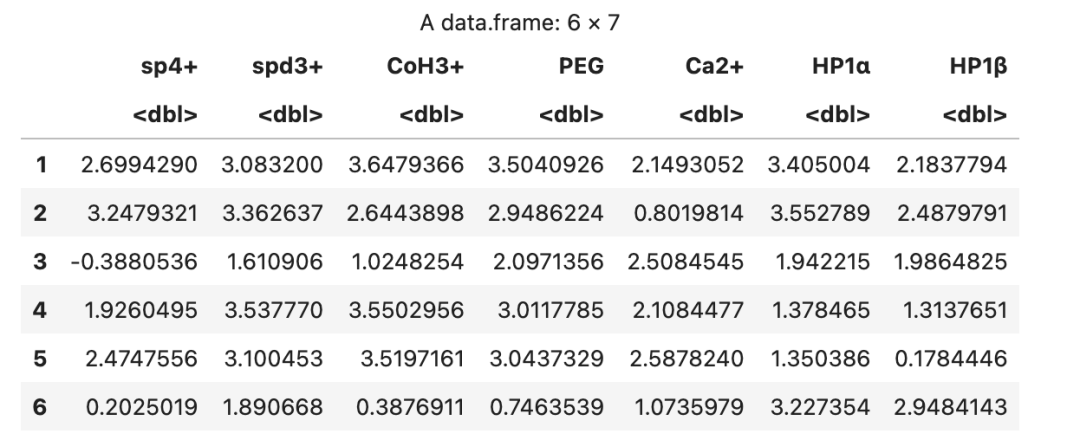
Task: Select cell containing 3.6479366
Action: click(406, 165)
